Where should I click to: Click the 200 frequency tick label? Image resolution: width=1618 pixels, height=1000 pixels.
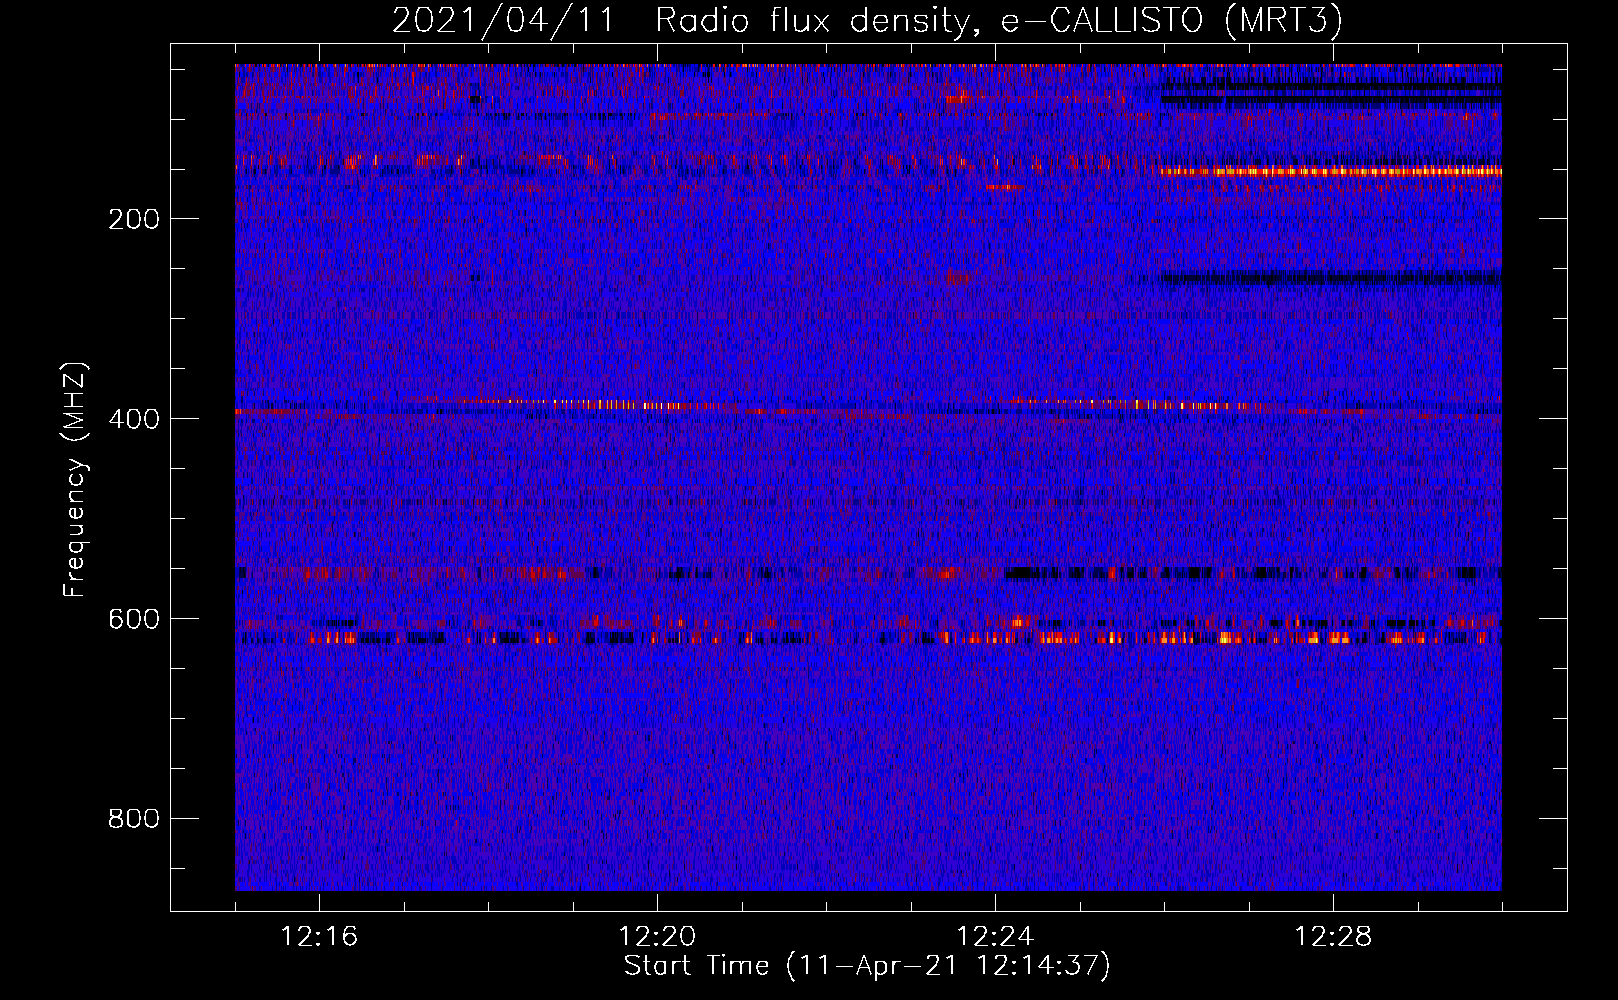coord(134,219)
